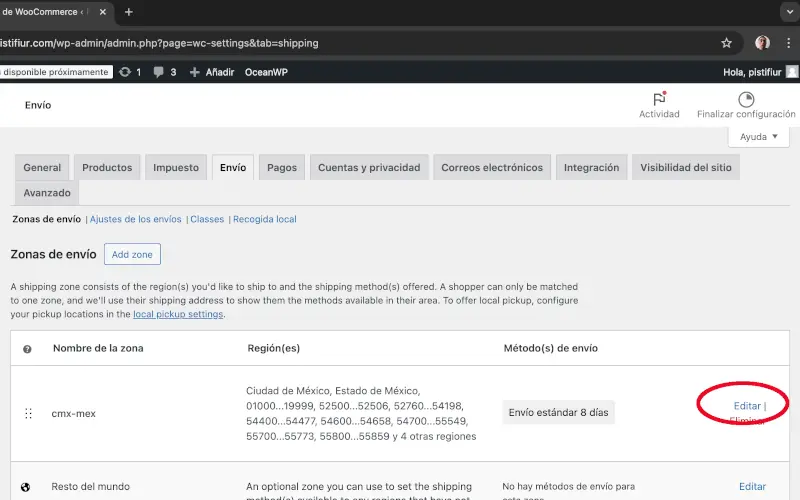Click the disponible próximamente badge
The image size is (800, 500).
point(56,72)
